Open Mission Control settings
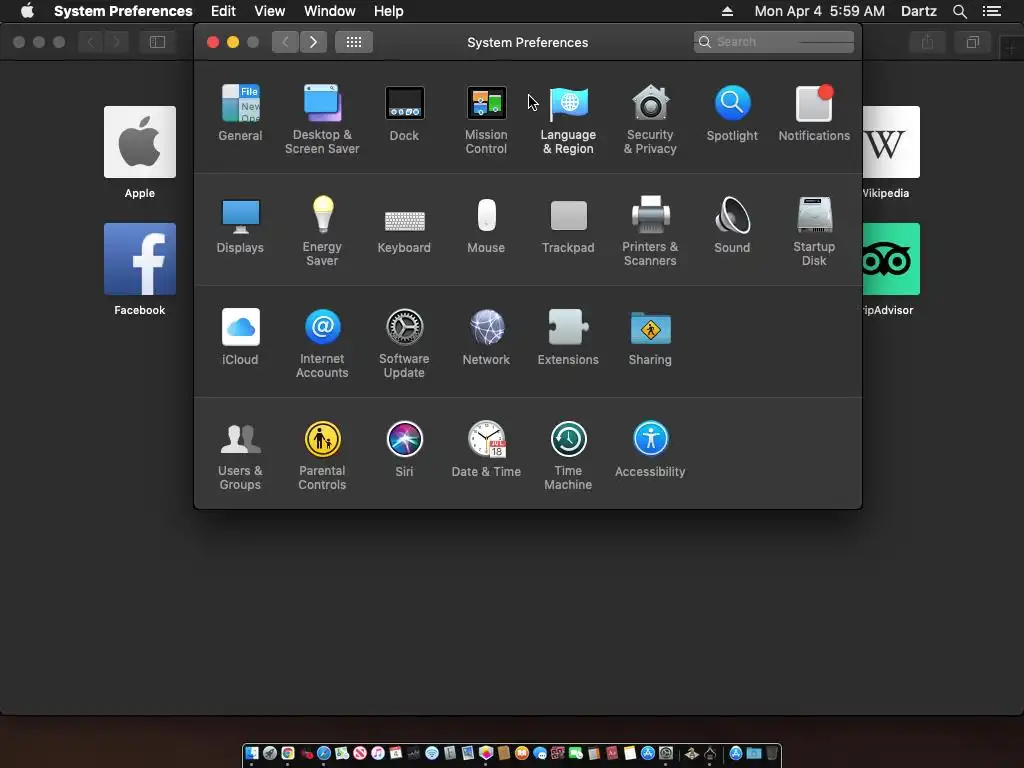Image resolution: width=1024 pixels, height=768 pixels. (x=486, y=119)
